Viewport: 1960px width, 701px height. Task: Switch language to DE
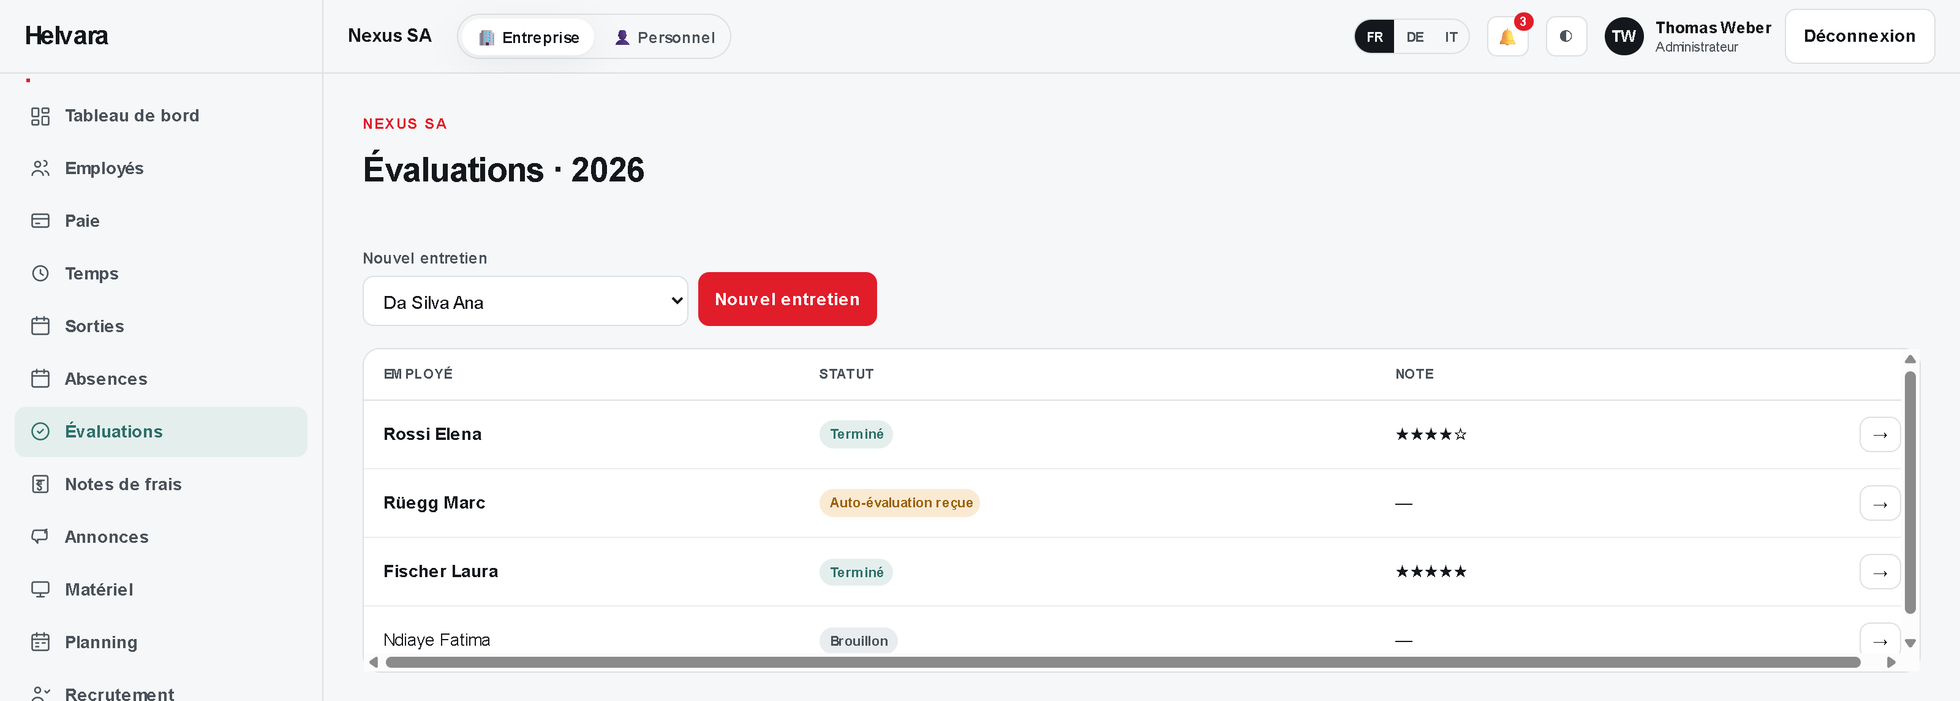(x=1414, y=37)
